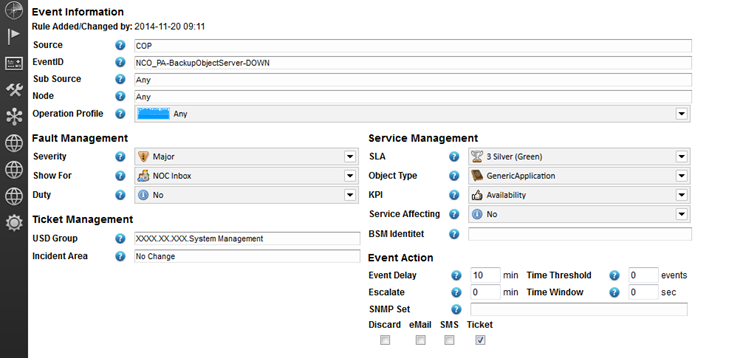Expand Object Type dropdown showing GenericApplication
The width and height of the screenshot is (747, 364).
click(x=580, y=176)
